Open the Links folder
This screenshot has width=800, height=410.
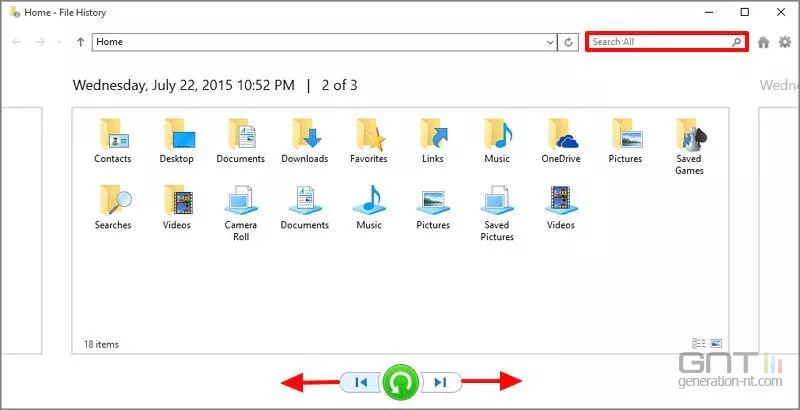(433, 141)
